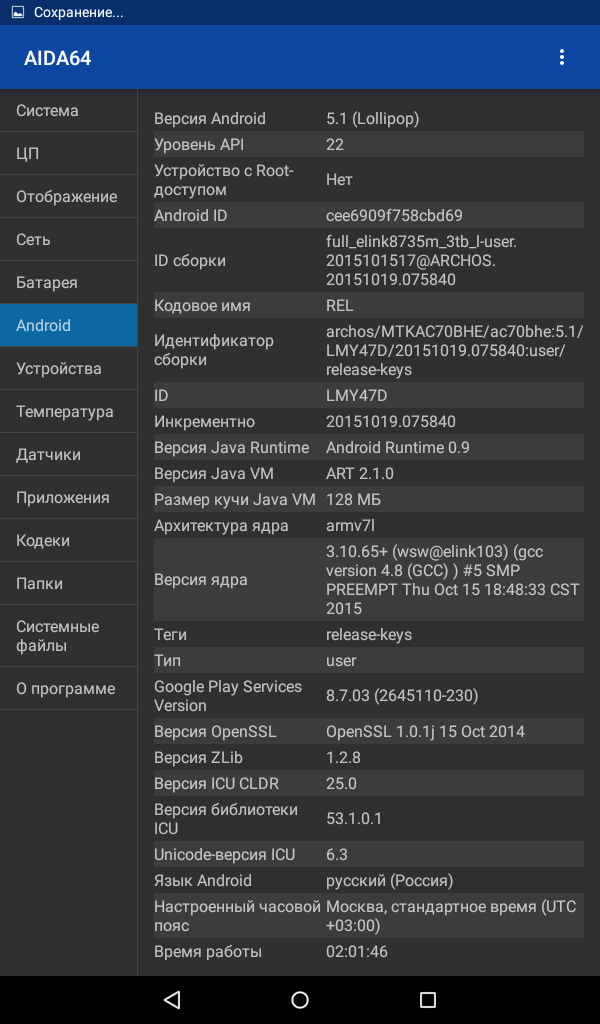Tap the Android back navigation button
This screenshot has width=600, height=1024.
172,999
